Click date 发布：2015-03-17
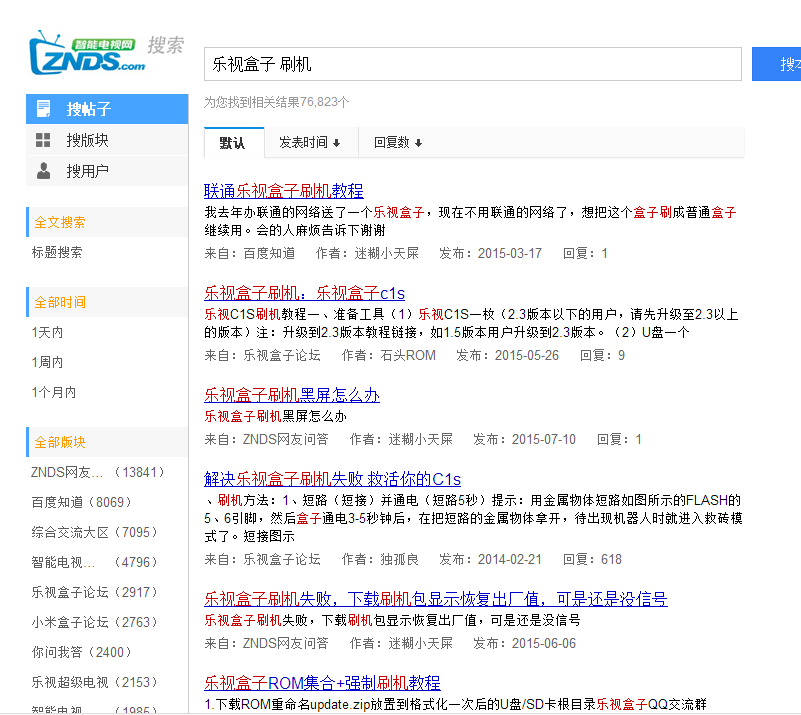 tap(490, 253)
